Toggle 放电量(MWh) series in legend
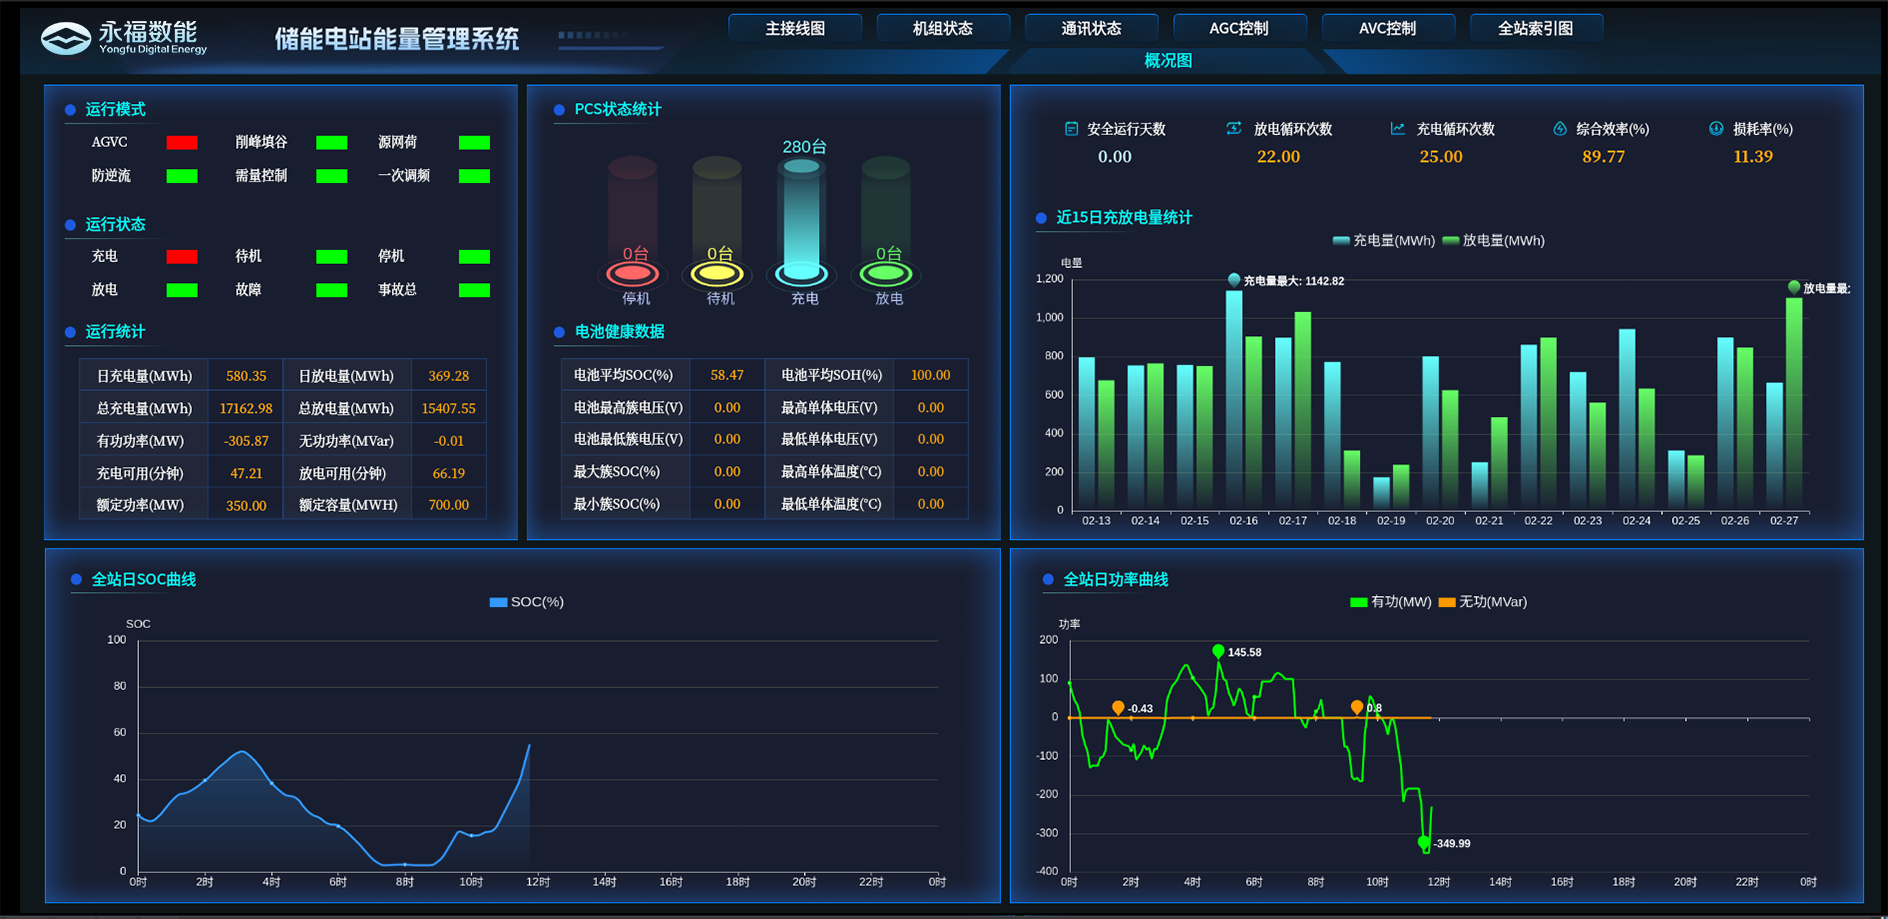1888x919 pixels. click(x=1493, y=241)
